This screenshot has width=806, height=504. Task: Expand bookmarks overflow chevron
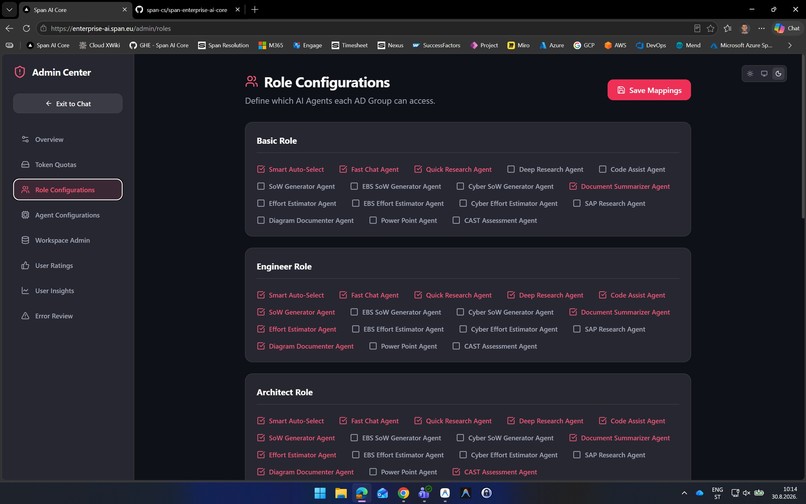[790, 45]
